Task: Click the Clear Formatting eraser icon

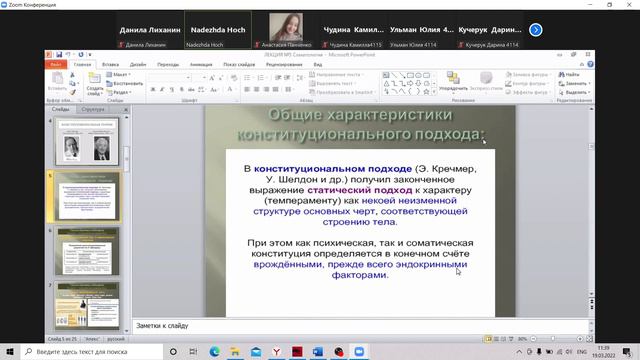Action: (x=234, y=78)
